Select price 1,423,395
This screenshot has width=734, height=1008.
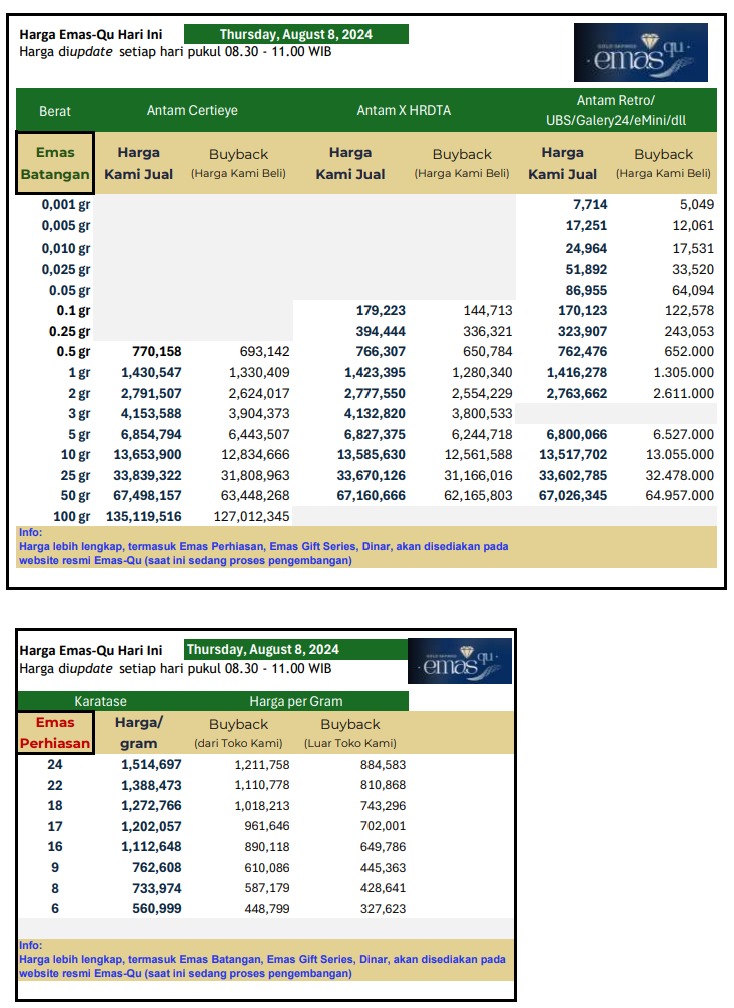tap(375, 372)
